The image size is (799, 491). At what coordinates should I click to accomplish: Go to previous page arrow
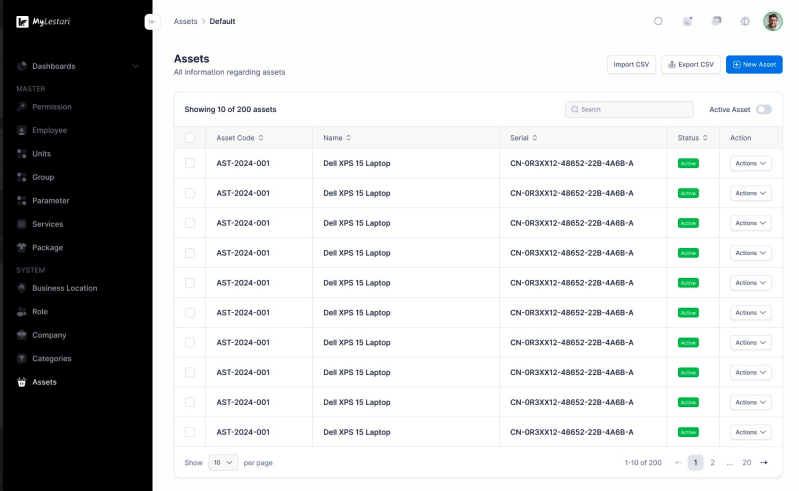(x=678, y=462)
